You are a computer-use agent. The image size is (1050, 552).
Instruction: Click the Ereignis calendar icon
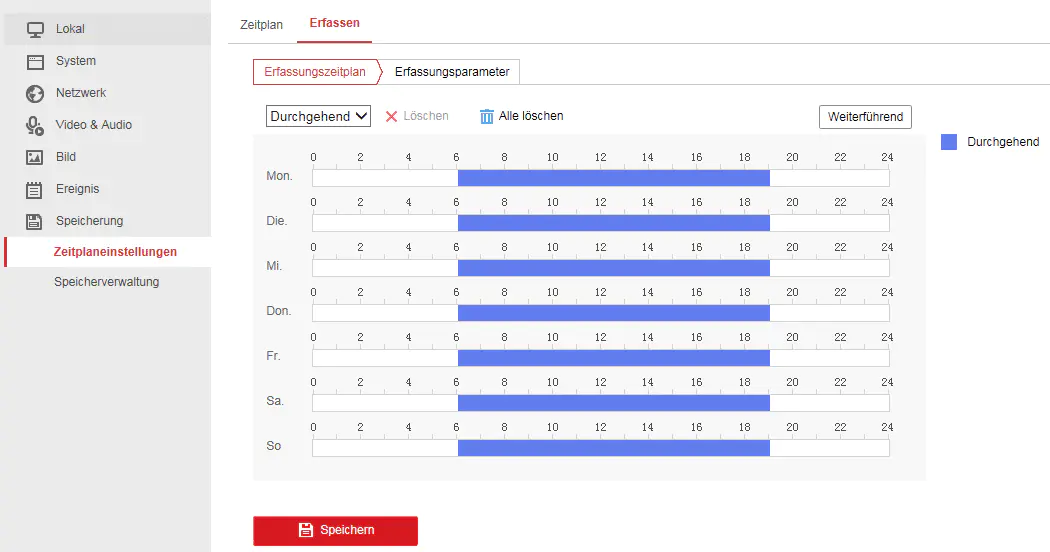pyautogui.click(x=35, y=189)
